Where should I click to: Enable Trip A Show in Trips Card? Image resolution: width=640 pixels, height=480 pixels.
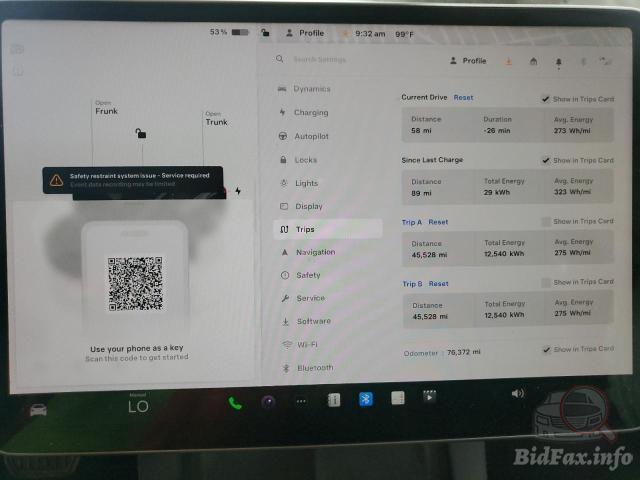(546, 221)
